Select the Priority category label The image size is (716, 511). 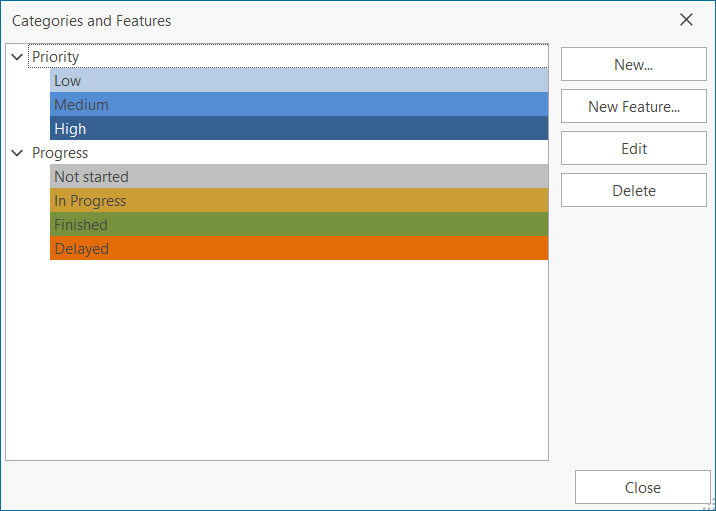55,57
